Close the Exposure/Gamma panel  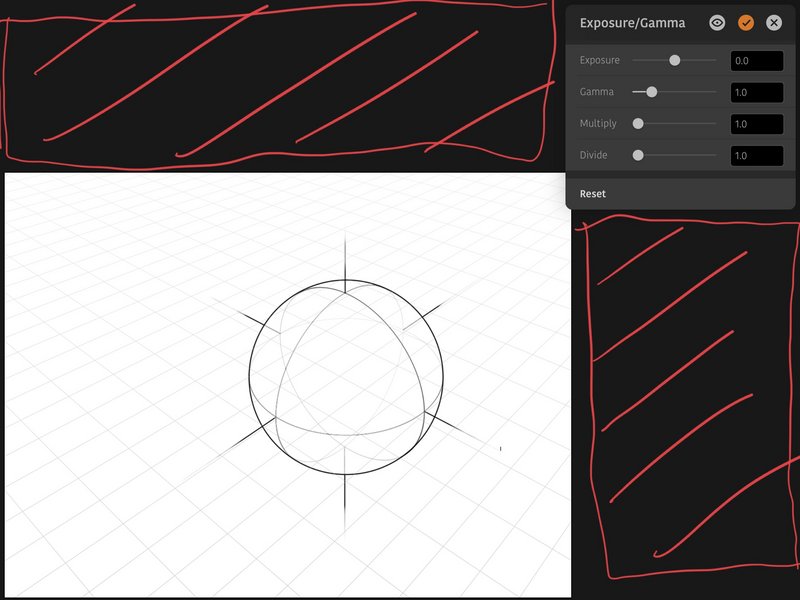coord(774,23)
